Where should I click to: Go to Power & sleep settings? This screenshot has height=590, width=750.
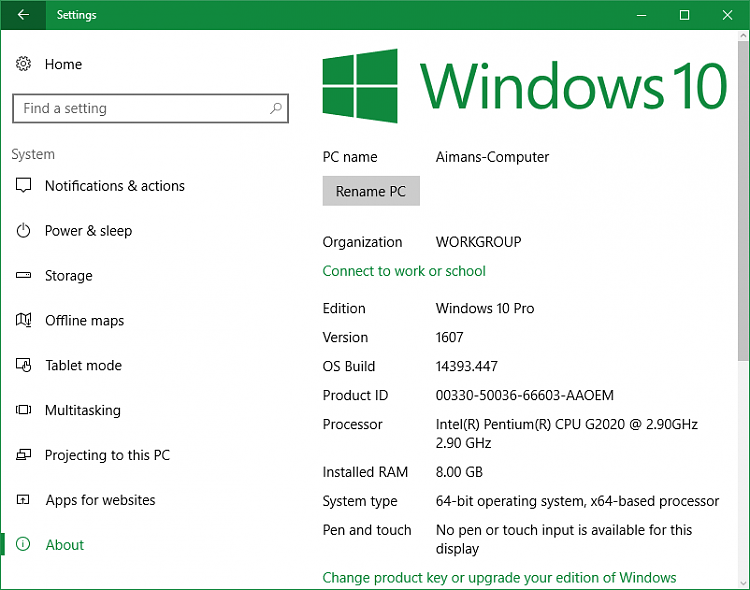88,231
